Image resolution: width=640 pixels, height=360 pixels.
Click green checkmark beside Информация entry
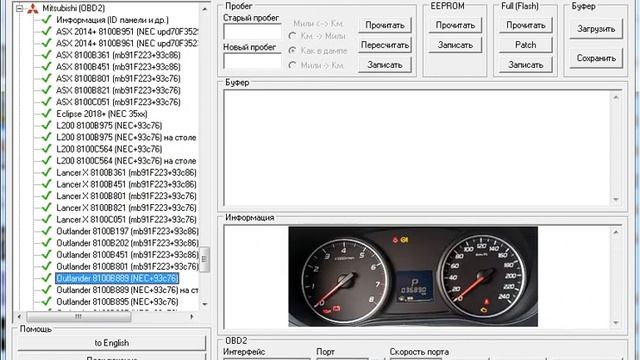coord(47,19)
